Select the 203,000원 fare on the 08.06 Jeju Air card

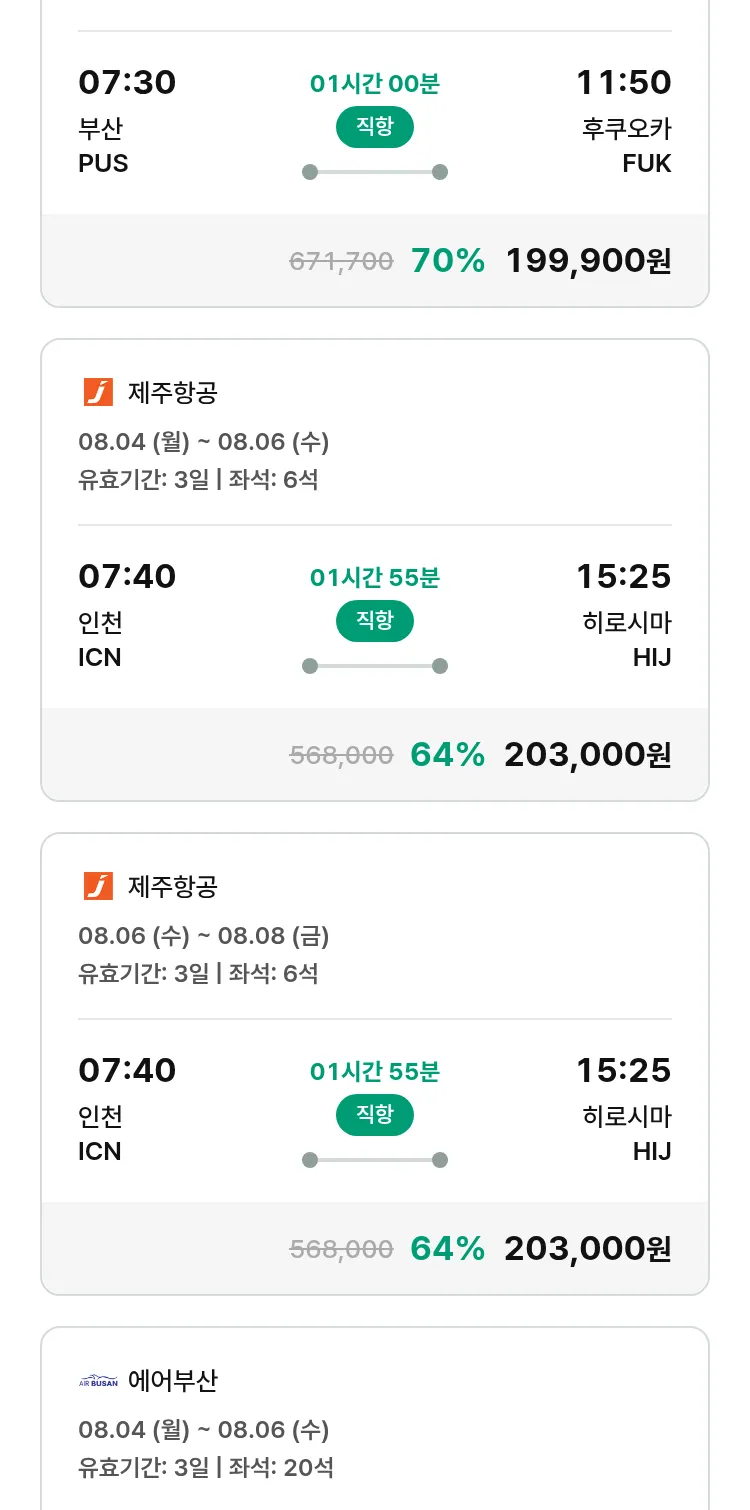pyautogui.click(x=588, y=1249)
